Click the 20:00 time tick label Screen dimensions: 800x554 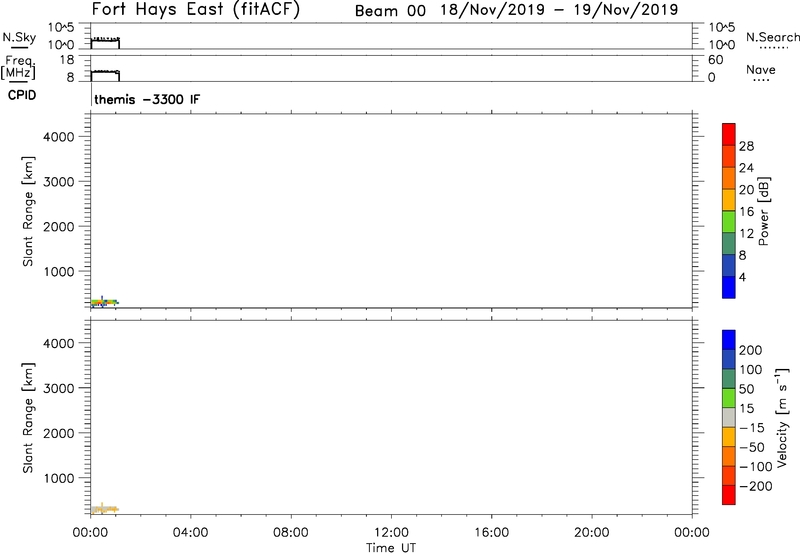click(591, 533)
